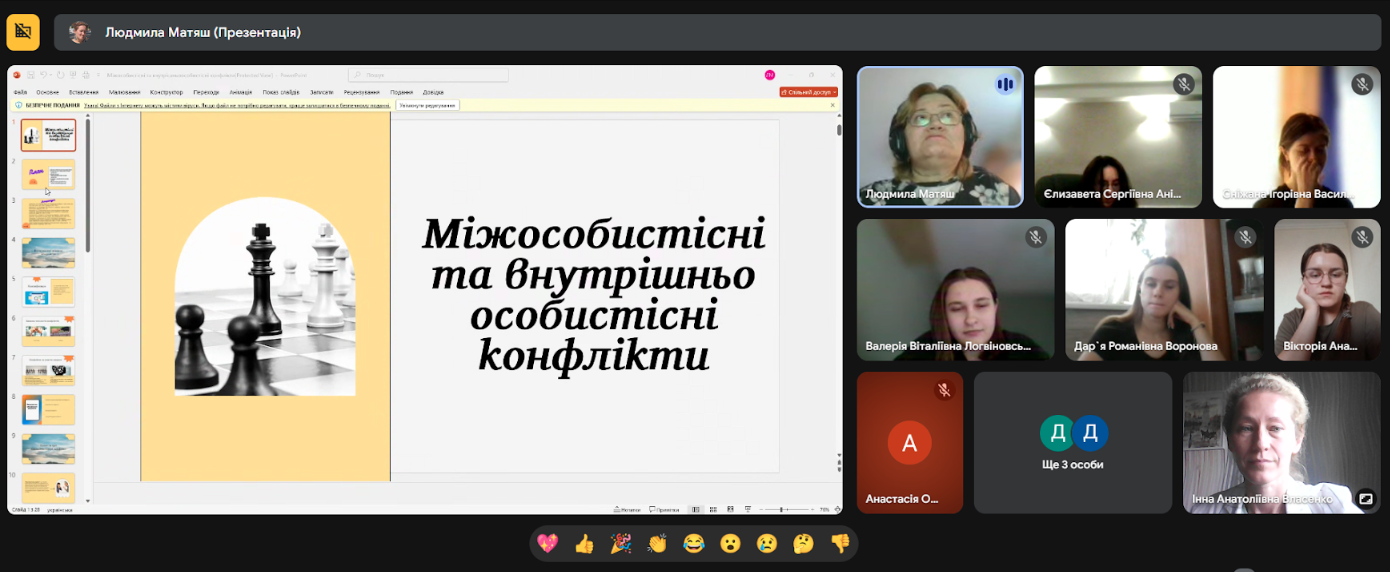Click the undo icon in PowerPoint title bar

tap(43, 75)
